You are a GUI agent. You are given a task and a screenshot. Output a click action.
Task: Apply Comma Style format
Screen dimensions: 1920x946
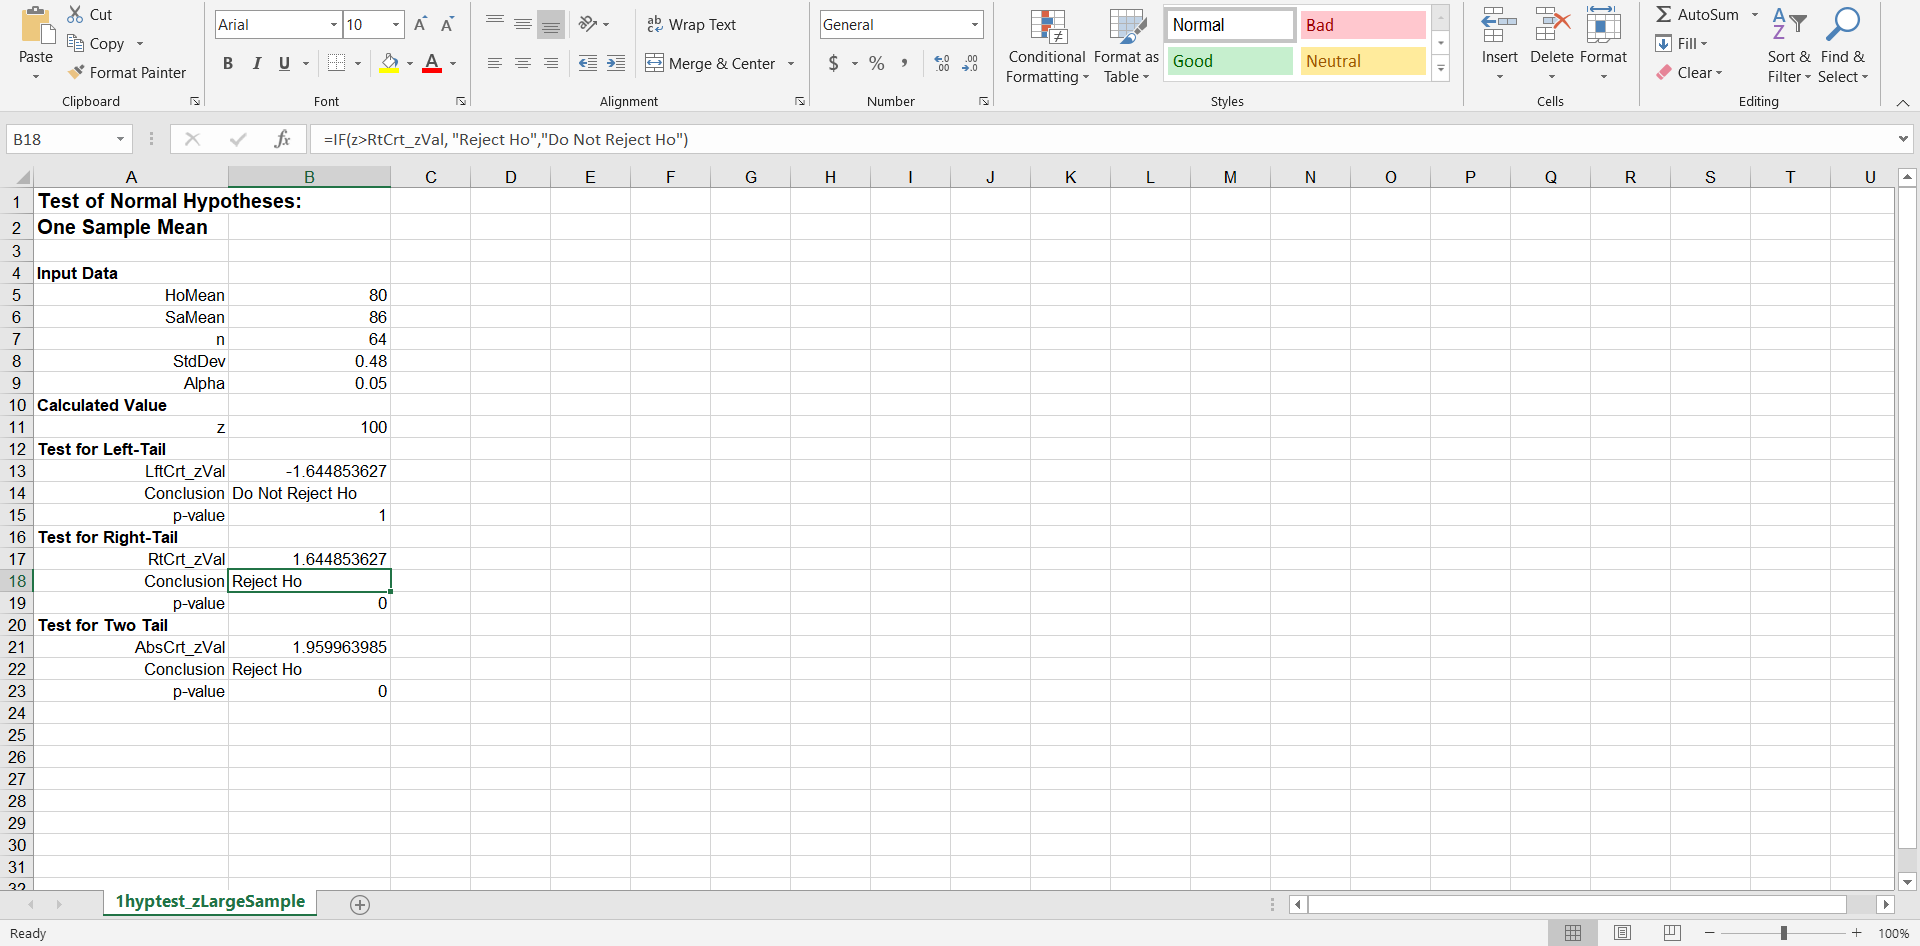click(x=904, y=63)
